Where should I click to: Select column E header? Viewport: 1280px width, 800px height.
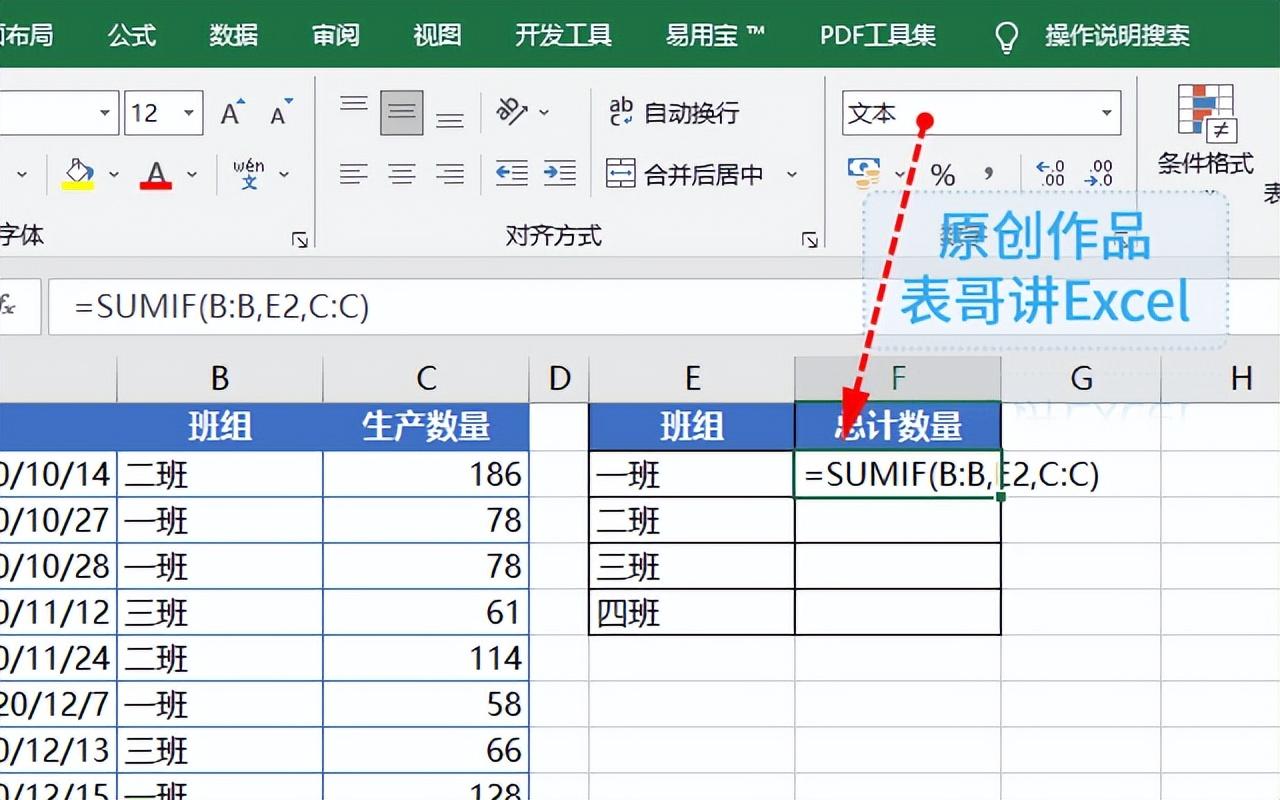692,378
